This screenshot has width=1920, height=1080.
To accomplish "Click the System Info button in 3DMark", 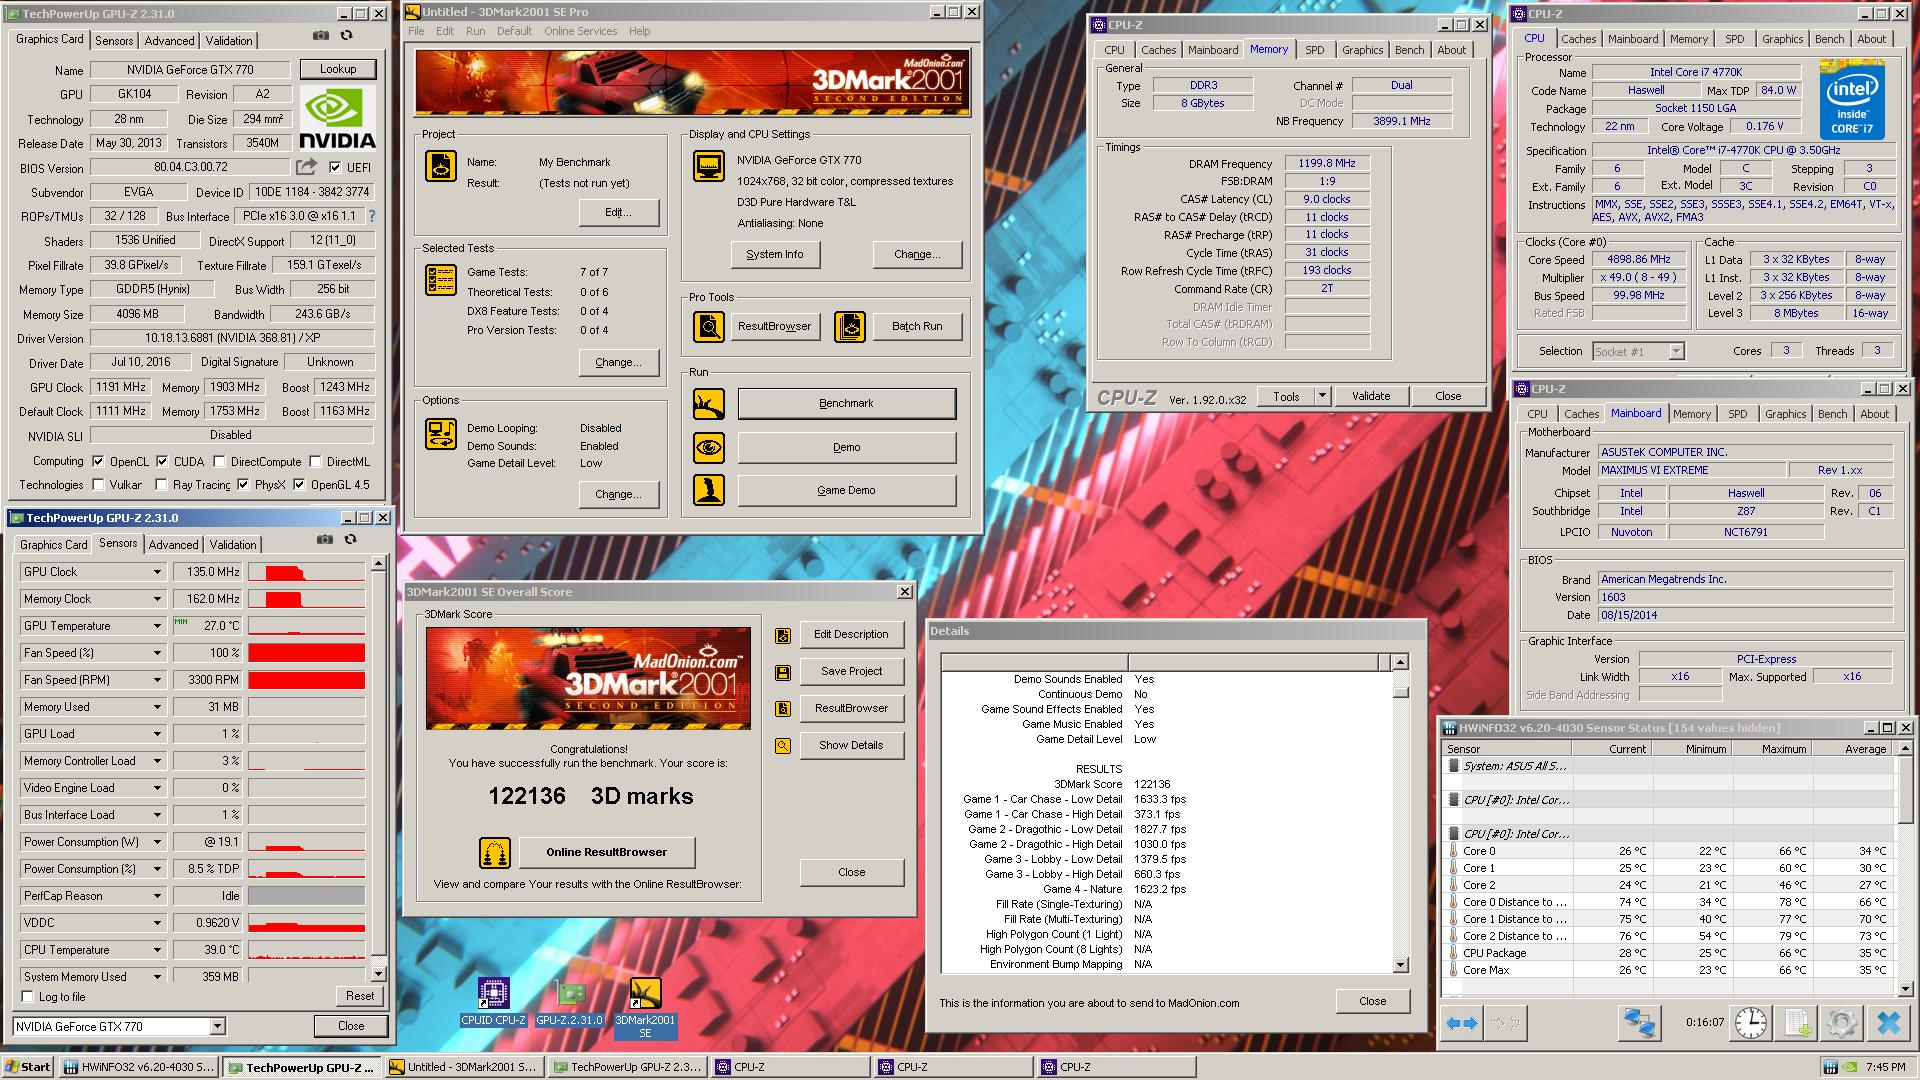I will [x=774, y=254].
